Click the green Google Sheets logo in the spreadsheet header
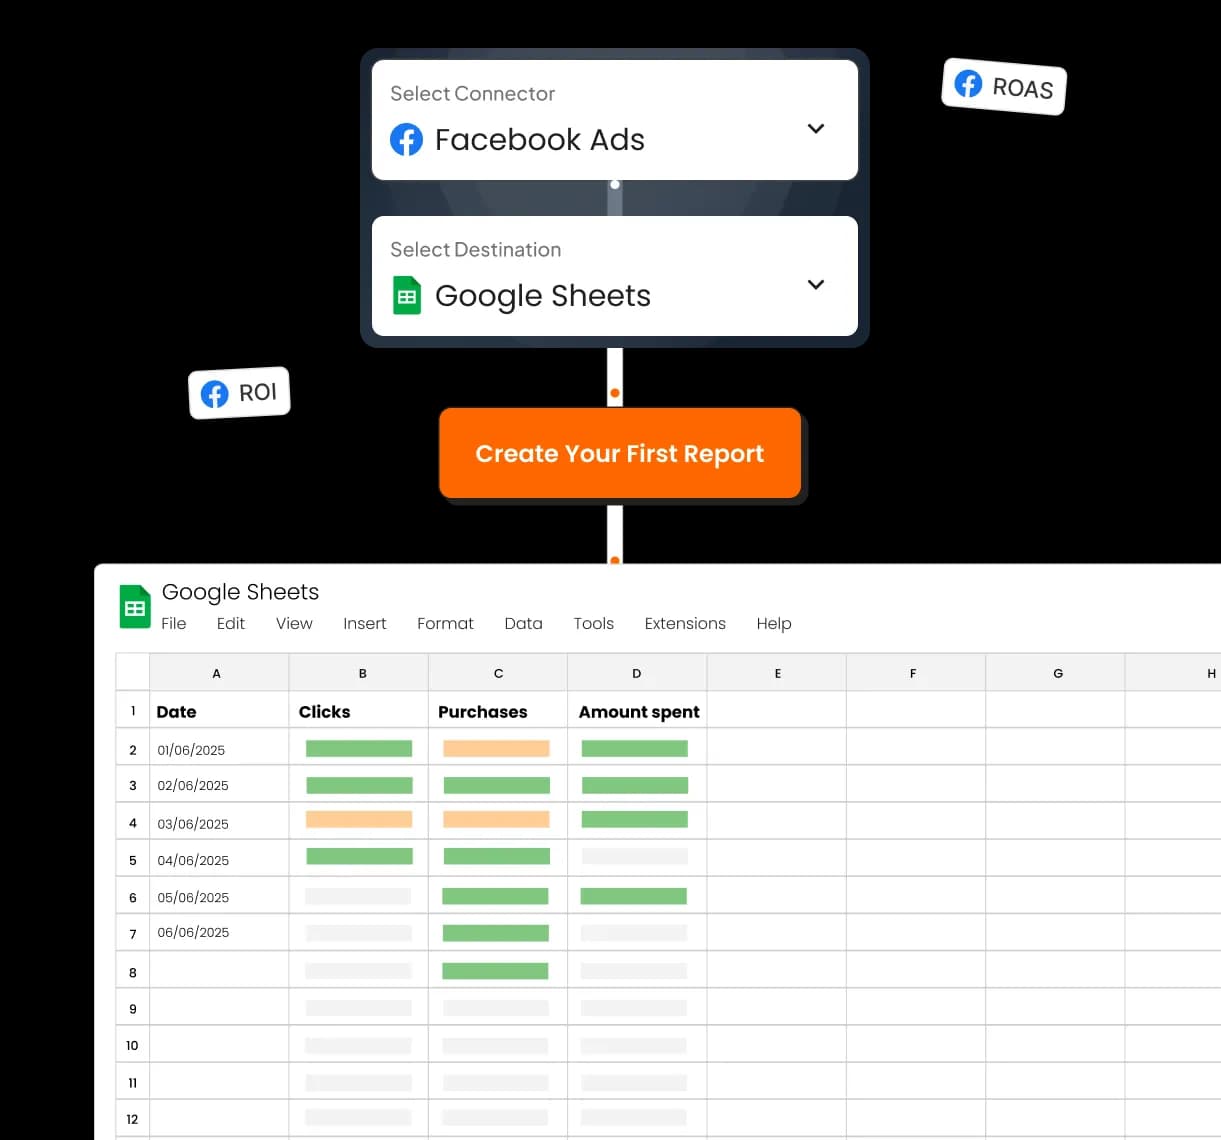 (x=135, y=607)
